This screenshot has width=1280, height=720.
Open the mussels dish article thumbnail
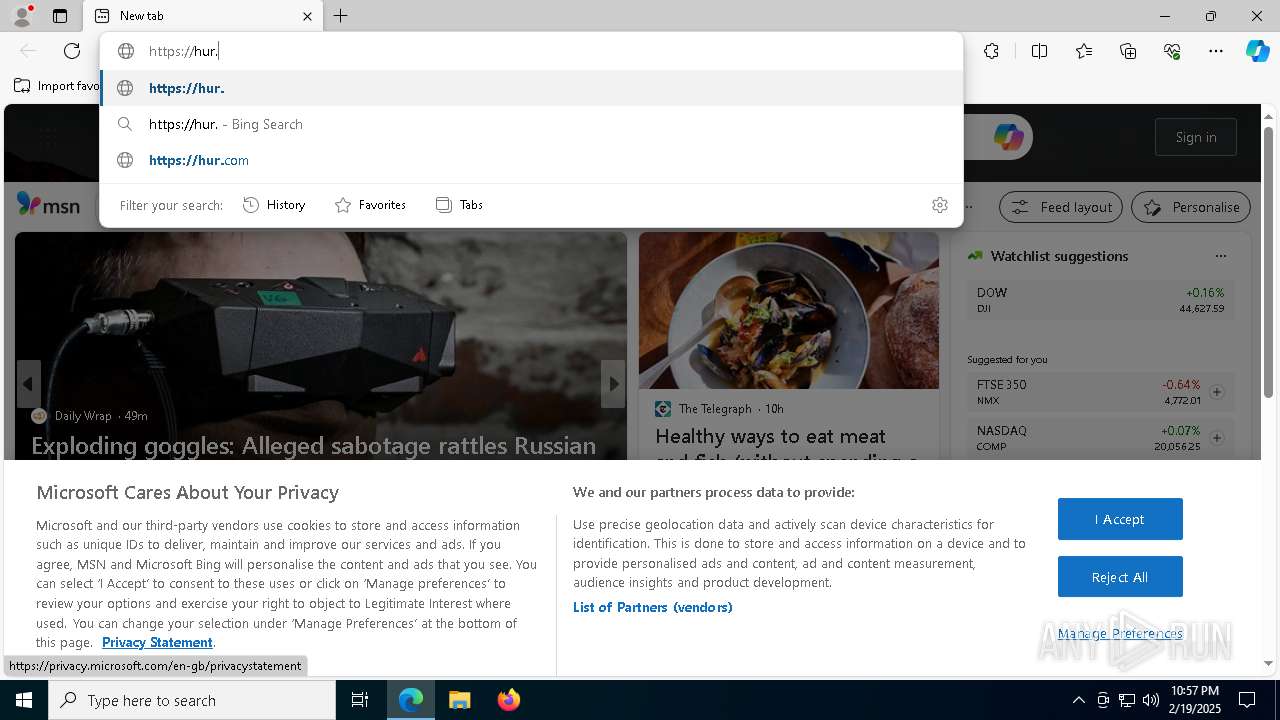click(x=789, y=311)
